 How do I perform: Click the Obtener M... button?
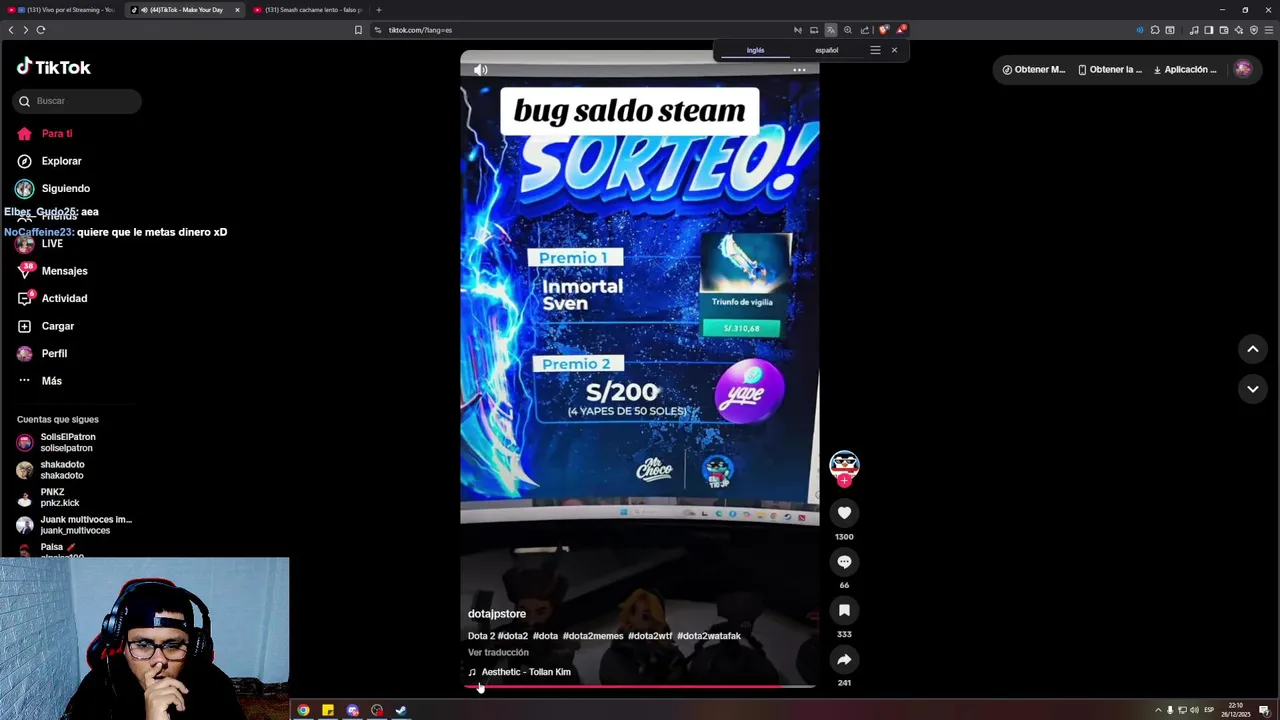click(1034, 69)
